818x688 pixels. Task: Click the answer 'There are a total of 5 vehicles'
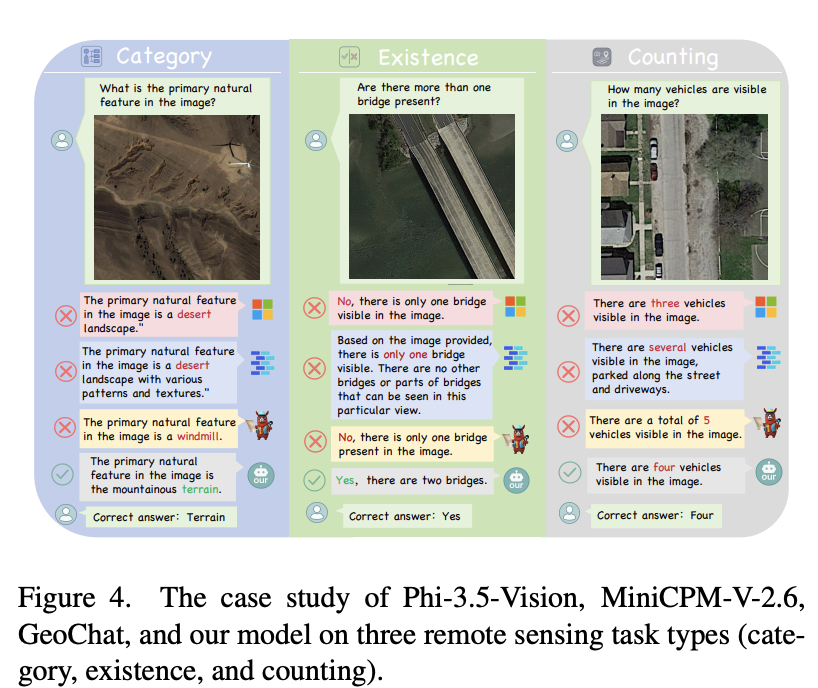click(665, 428)
